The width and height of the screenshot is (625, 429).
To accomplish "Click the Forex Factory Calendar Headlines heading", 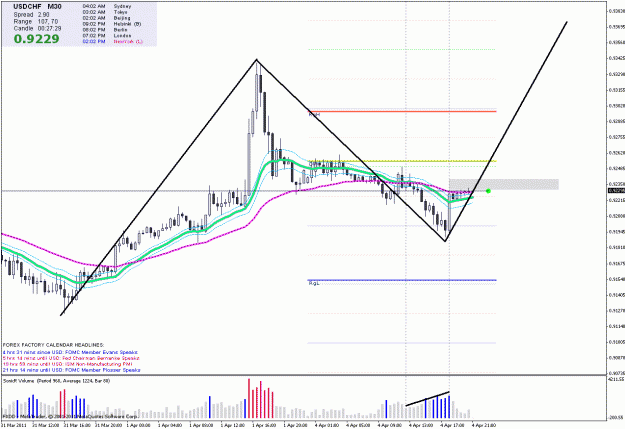I will point(53,345).
